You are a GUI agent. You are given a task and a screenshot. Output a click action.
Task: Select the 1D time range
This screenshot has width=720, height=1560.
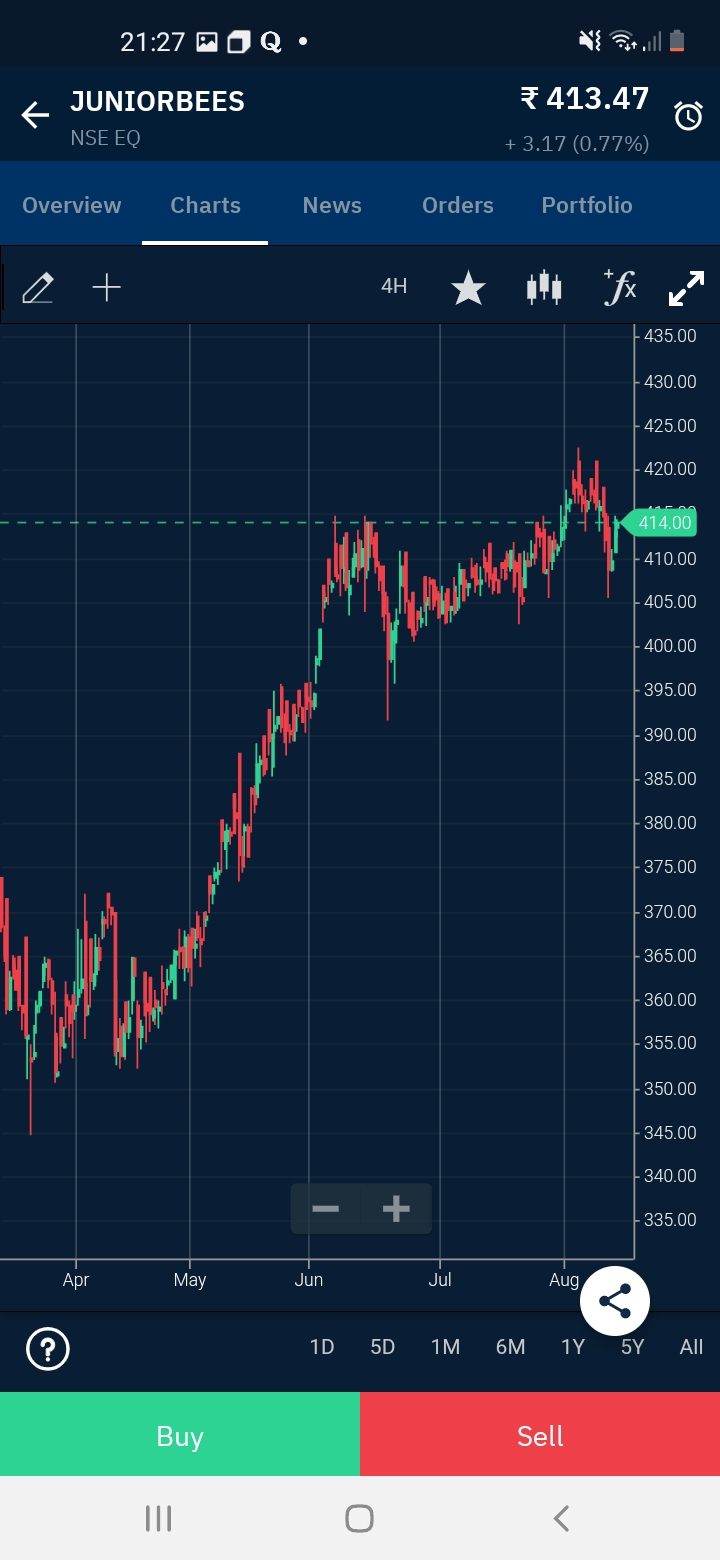click(322, 1347)
